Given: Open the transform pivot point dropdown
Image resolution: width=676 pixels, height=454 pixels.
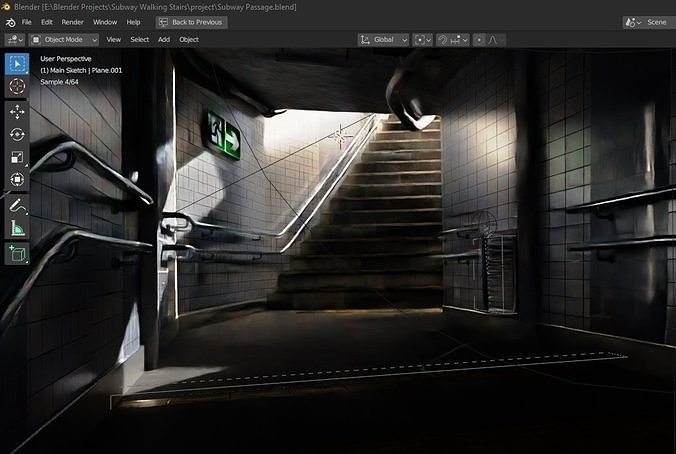Looking at the screenshot, I should coord(422,40).
